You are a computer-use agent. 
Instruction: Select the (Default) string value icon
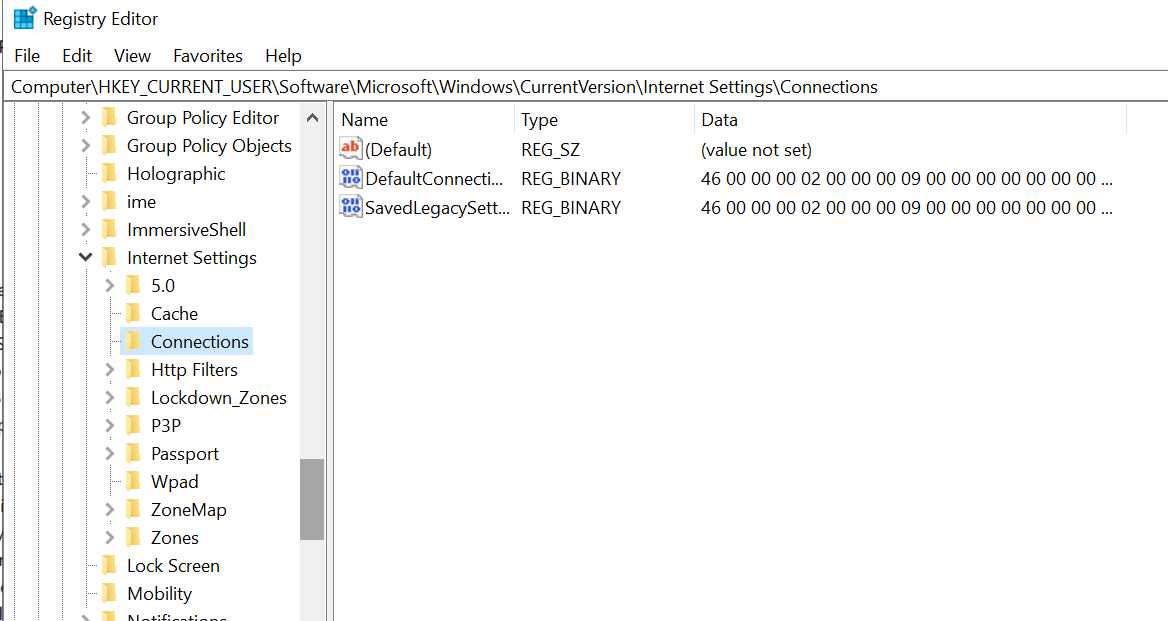350,148
